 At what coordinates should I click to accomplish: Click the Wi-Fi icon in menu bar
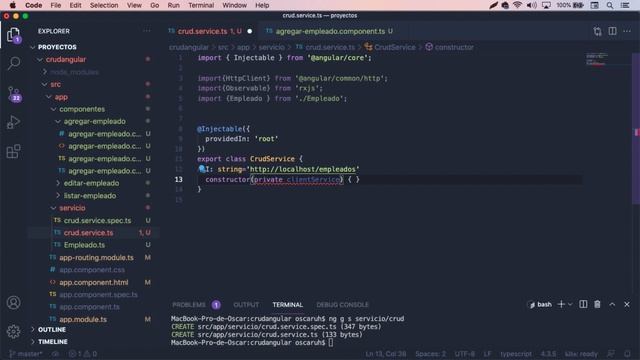(518, 5)
